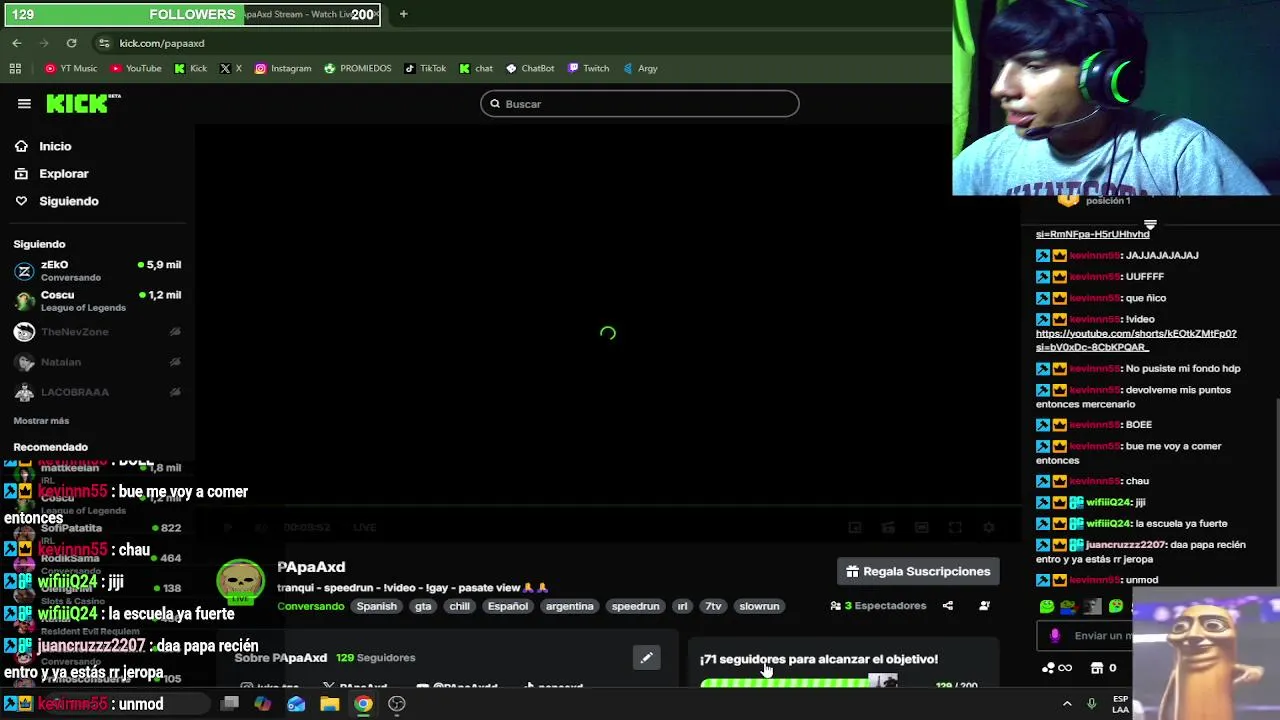This screenshot has width=1280, height=720.
Task: Click the PApaAxd channel name heading
Action: click(311, 567)
